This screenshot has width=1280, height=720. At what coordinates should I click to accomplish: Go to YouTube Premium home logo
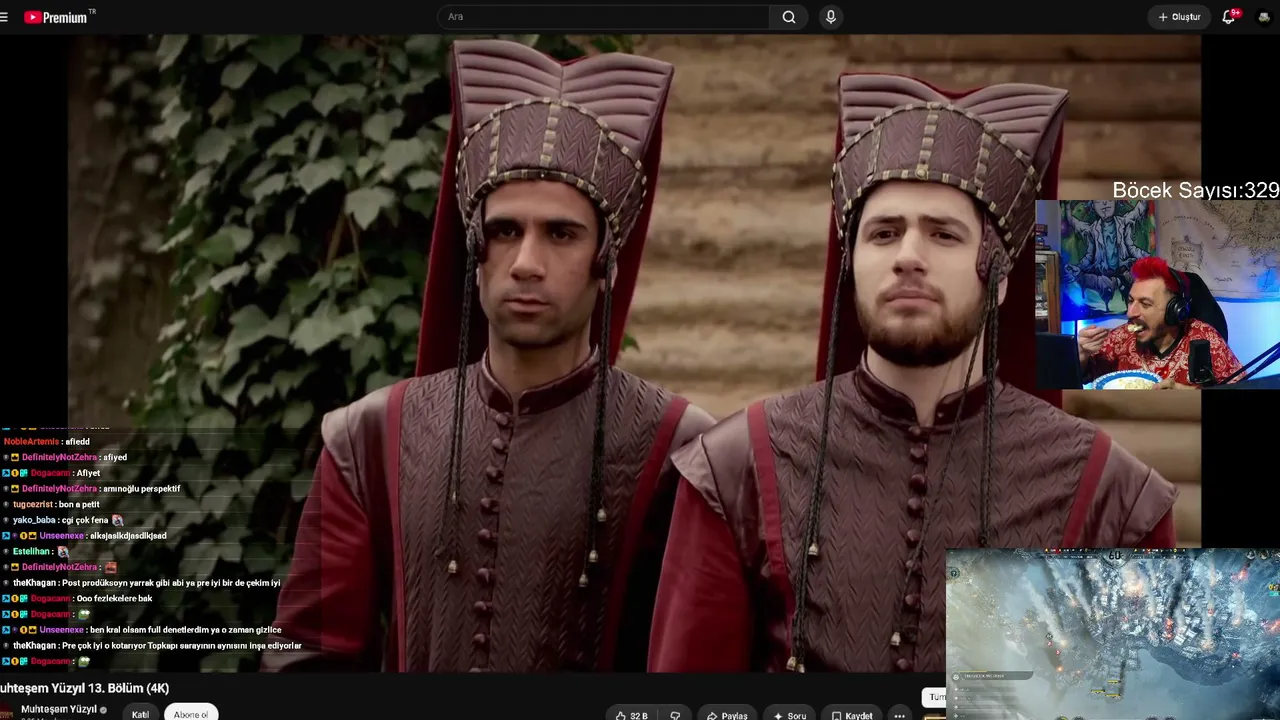tap(60, 17)
